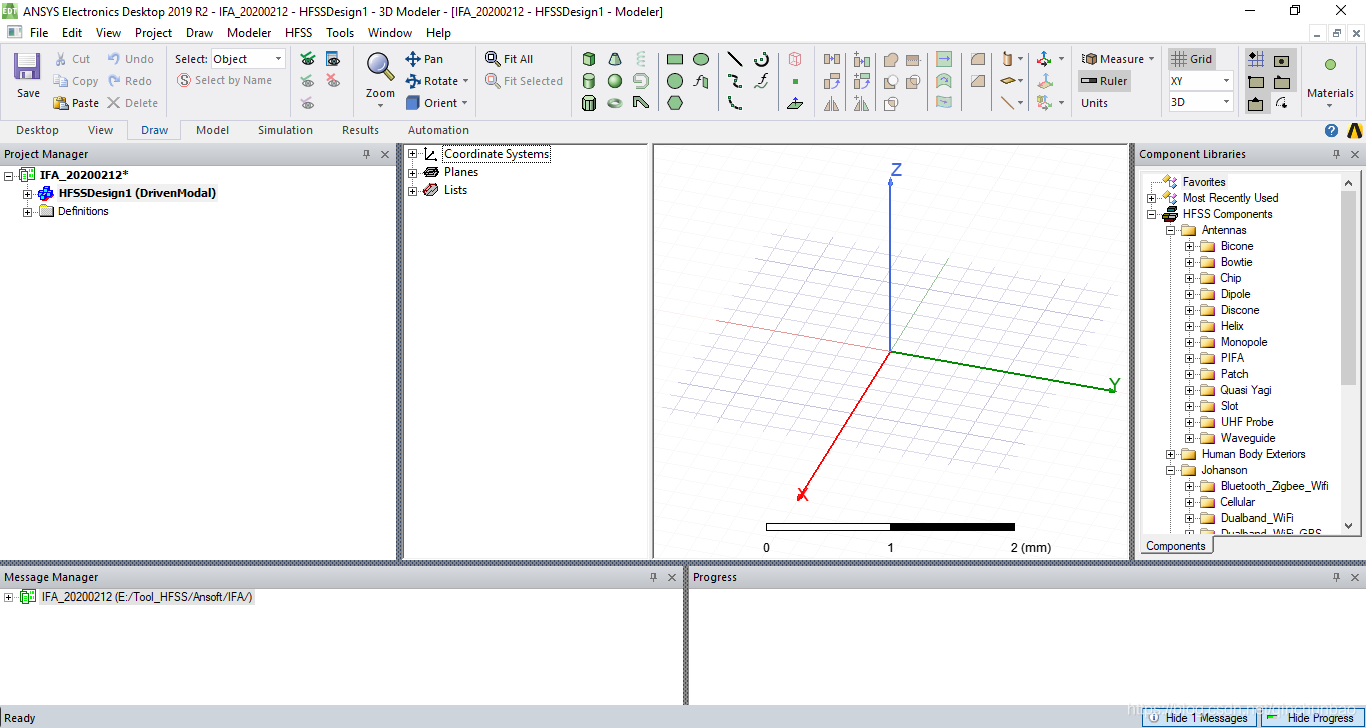Expand the Coordinate Systems tree node
Image resolution: width=1366 pixels, height=728 pixels.
[x=412, y=154]
